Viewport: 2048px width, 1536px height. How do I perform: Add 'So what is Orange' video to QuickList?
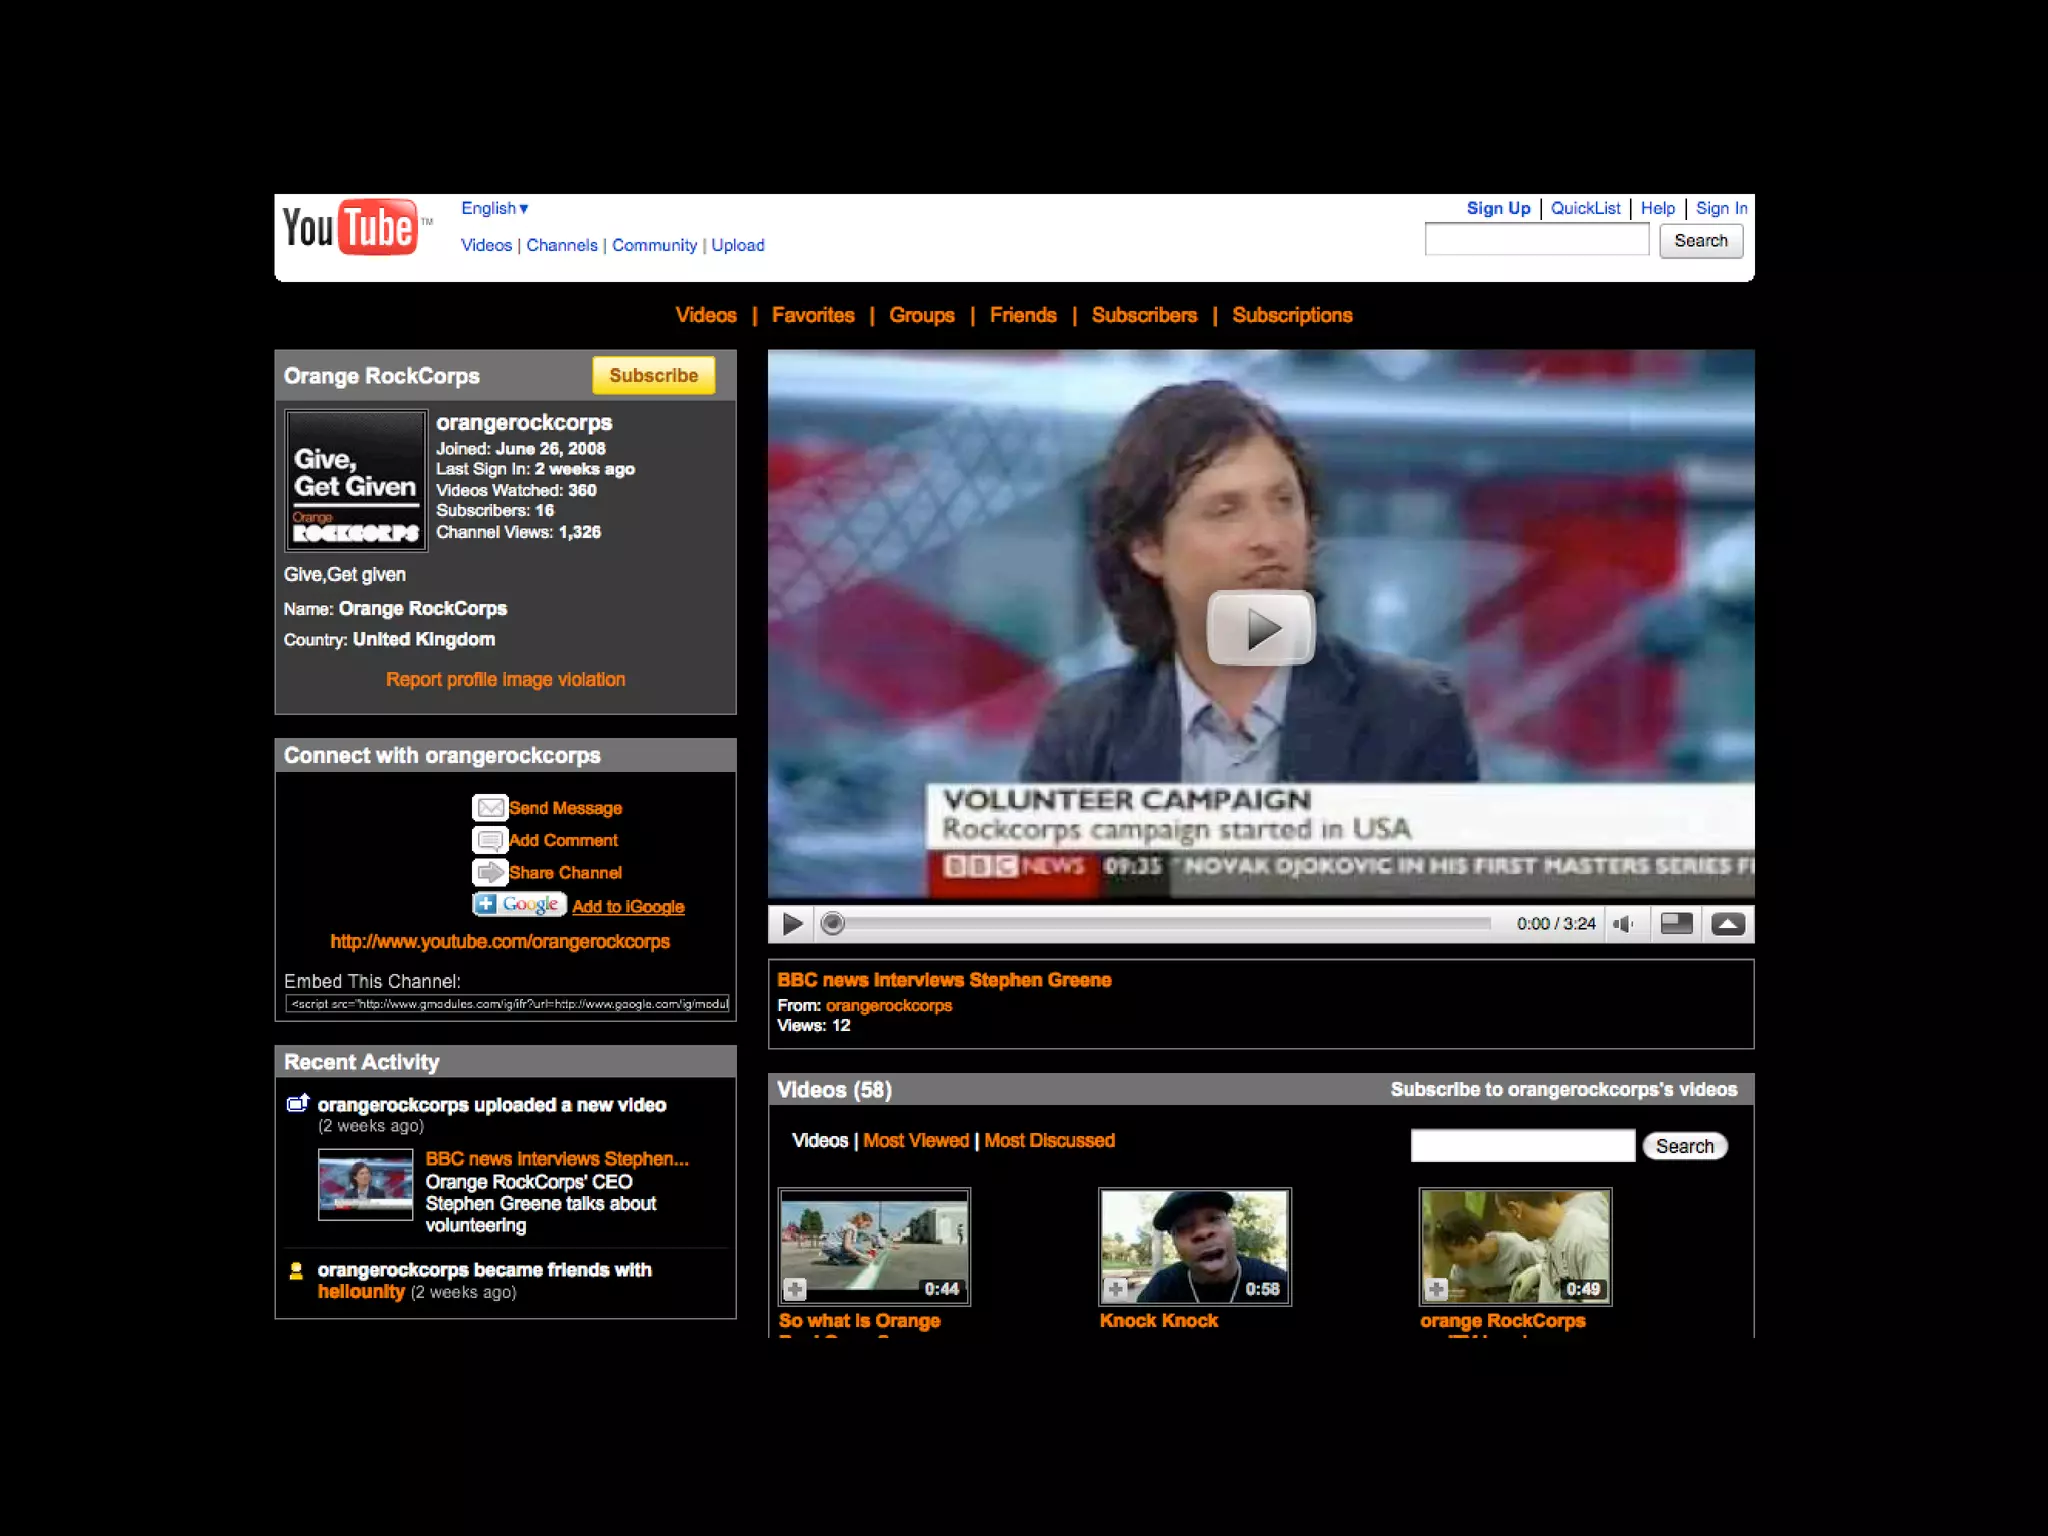[x=795, y=1289]
